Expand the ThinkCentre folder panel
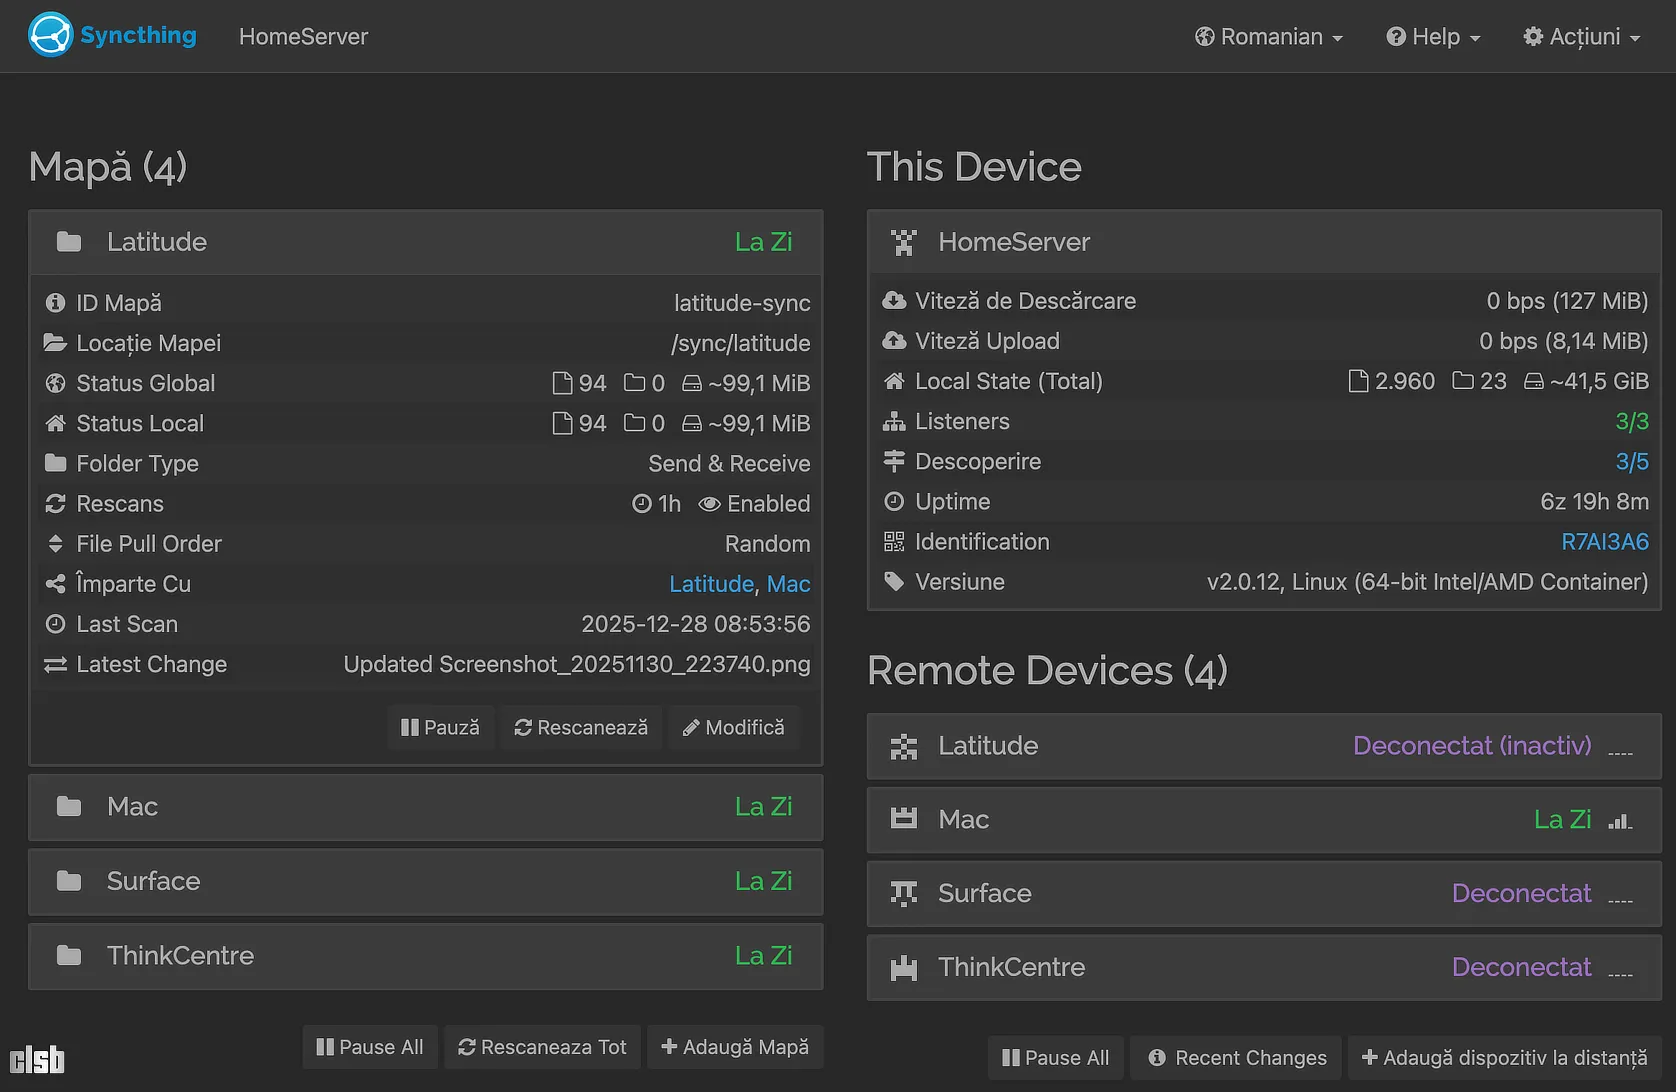The width and height of the screenshot is (1676, 1092). click(425, 956)
